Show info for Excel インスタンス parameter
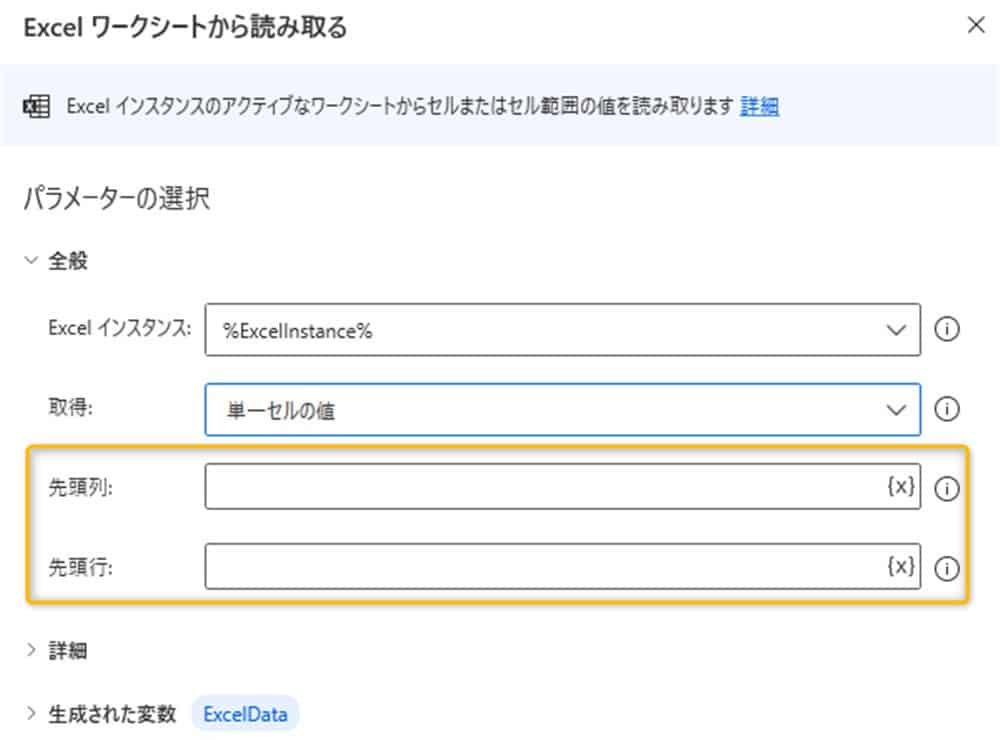Screen dimensions: 1000x740 coord(946,330)
